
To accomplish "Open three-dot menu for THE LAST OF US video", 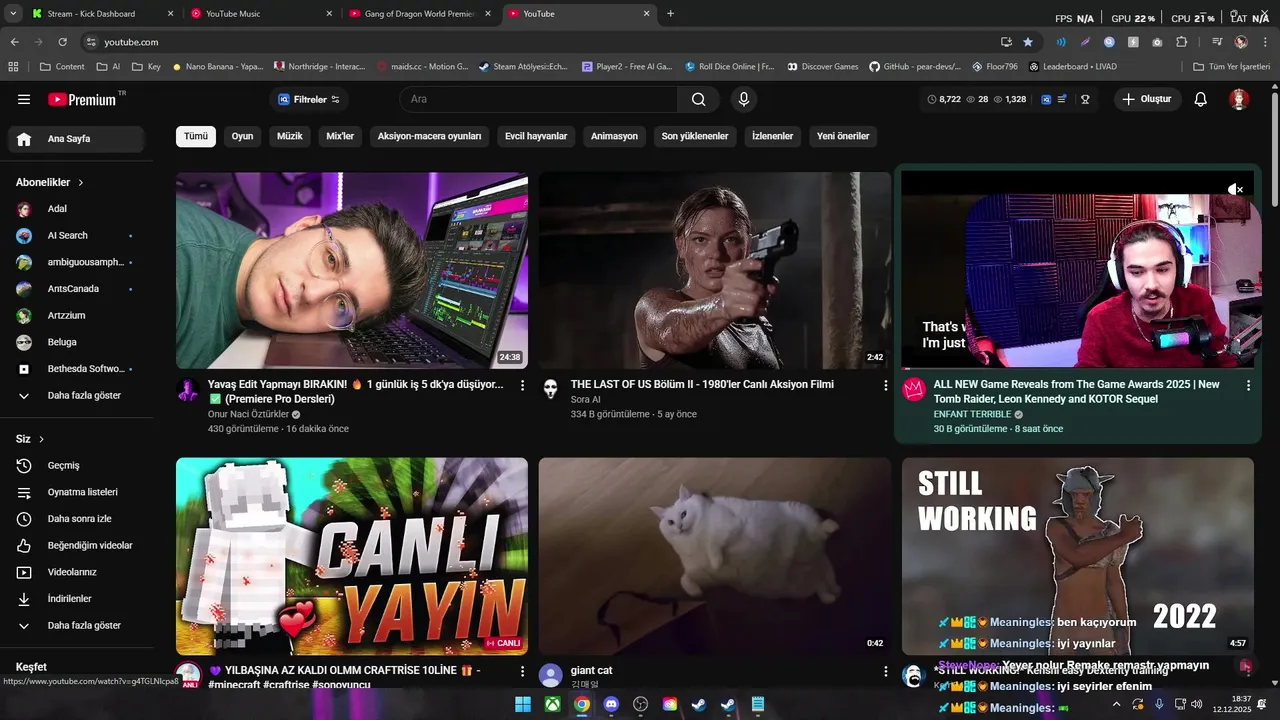I will pyautogui.click(x=885, y=385).
